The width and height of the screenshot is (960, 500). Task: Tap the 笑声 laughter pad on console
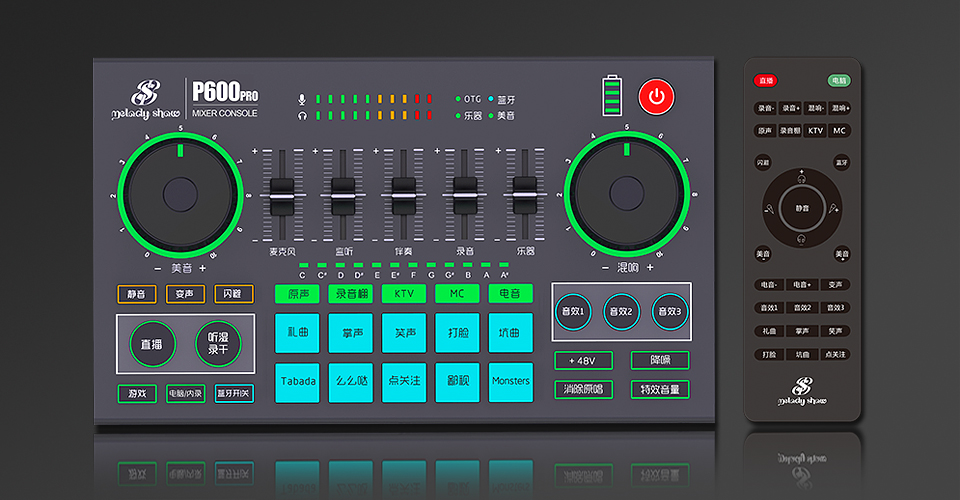404,333
